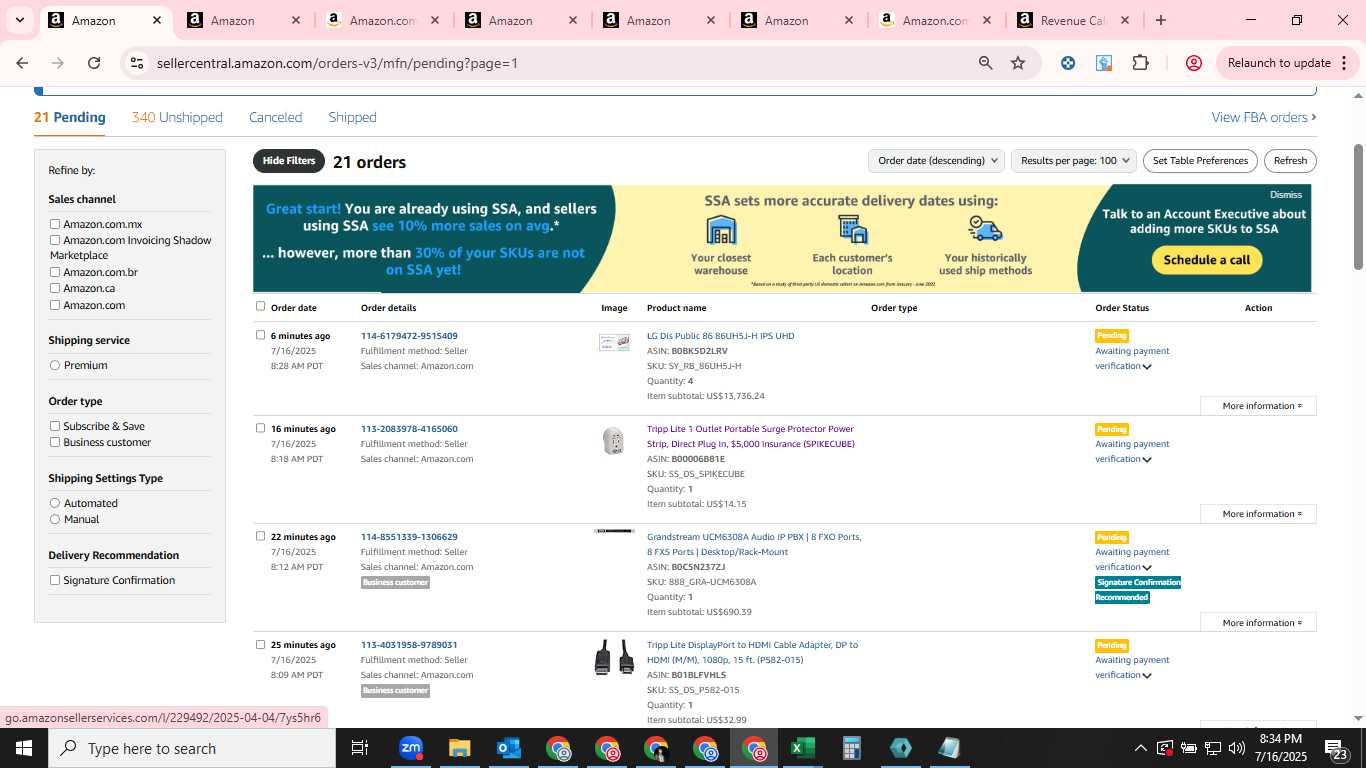Viewport: 1366px width, 768px height.
Task: Open Set Table Preferences
Action: (1200, 160)
